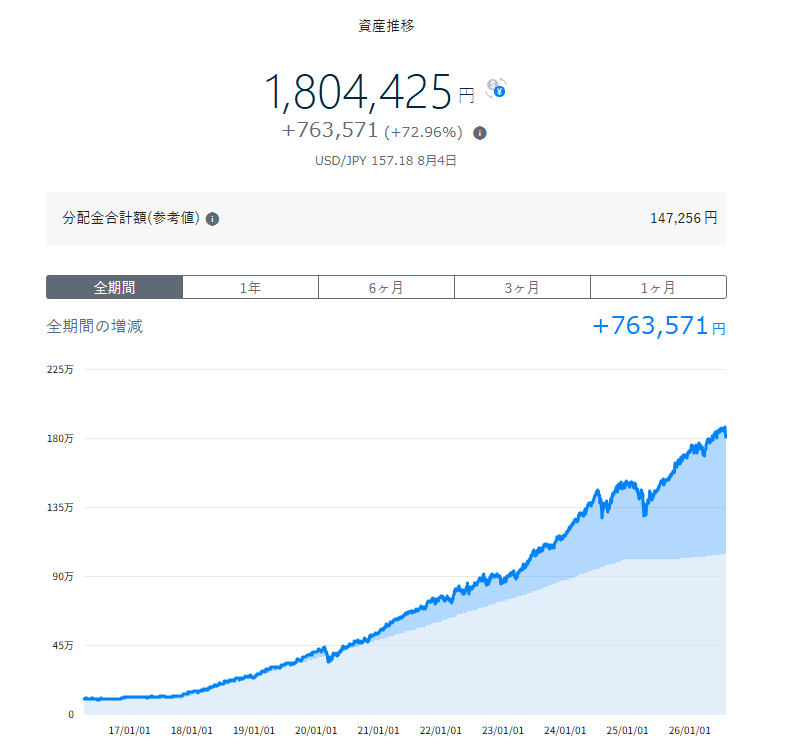Click the 25/01/01 date label

coord(627,730)
